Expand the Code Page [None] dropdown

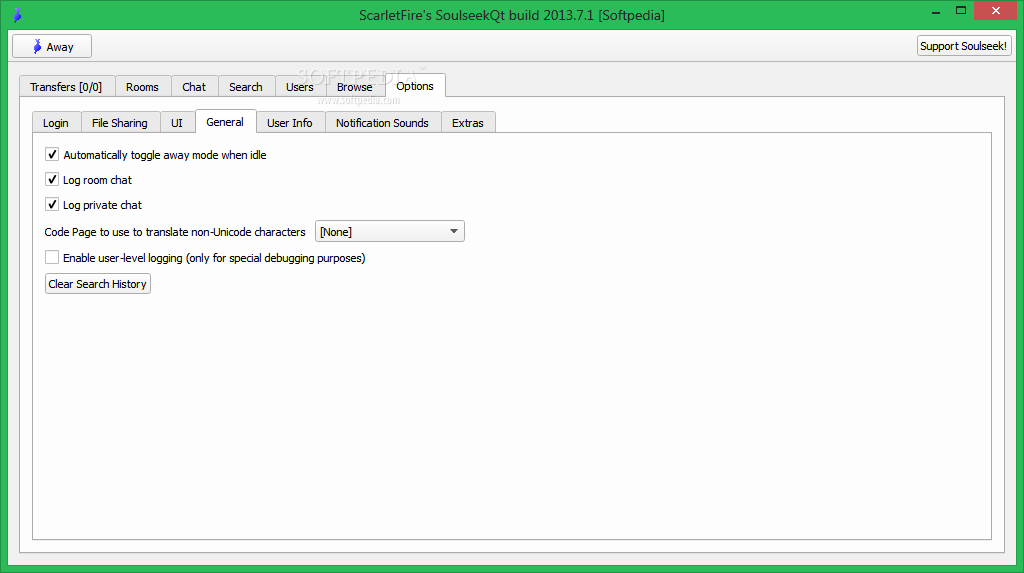390,231
